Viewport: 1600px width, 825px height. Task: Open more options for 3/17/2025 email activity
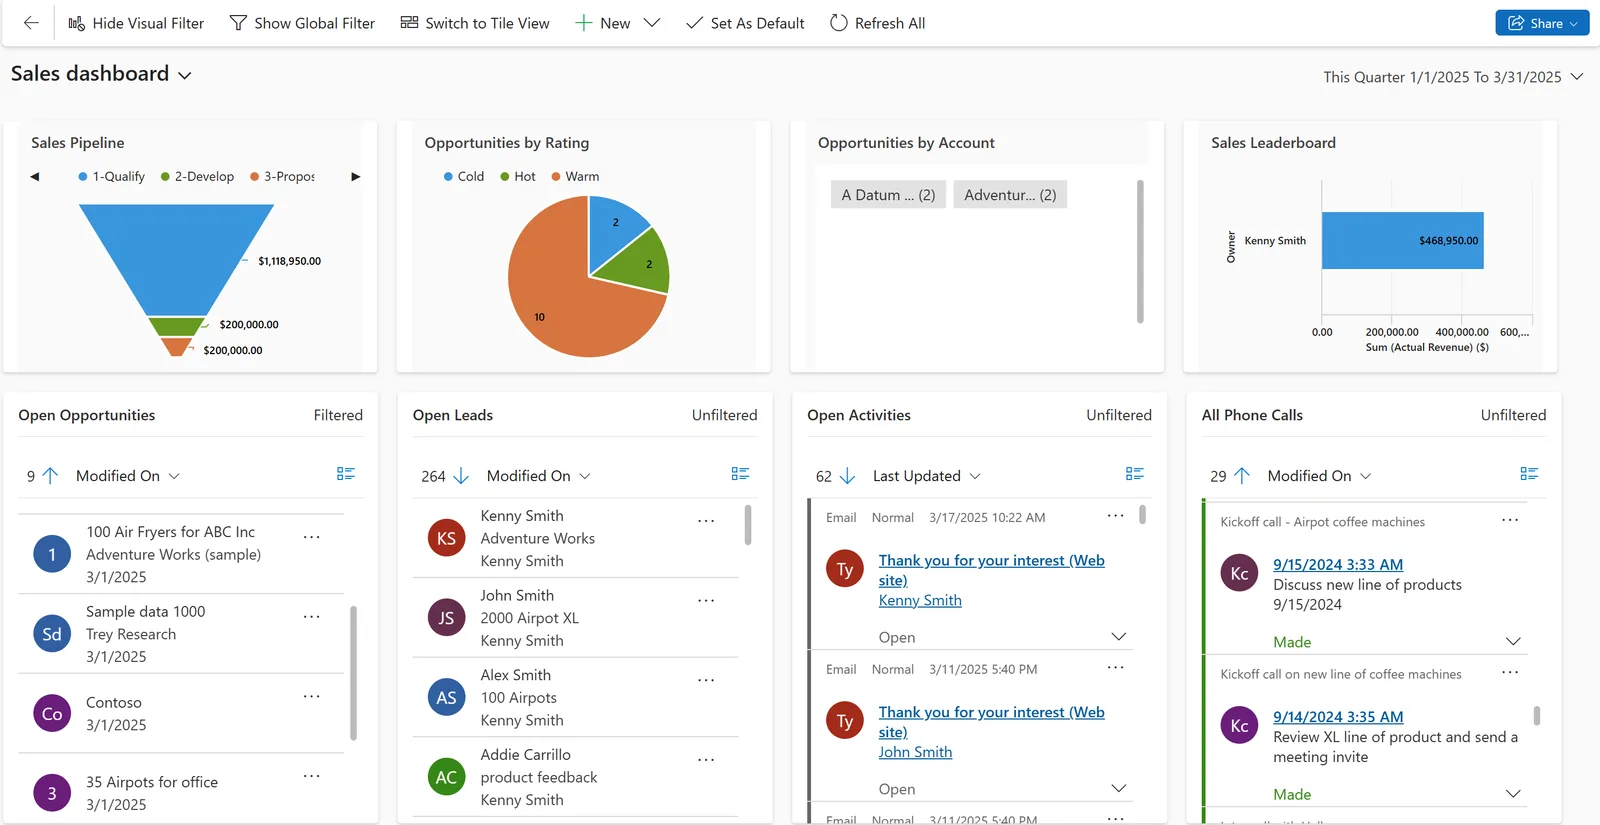coord(1116,516)
